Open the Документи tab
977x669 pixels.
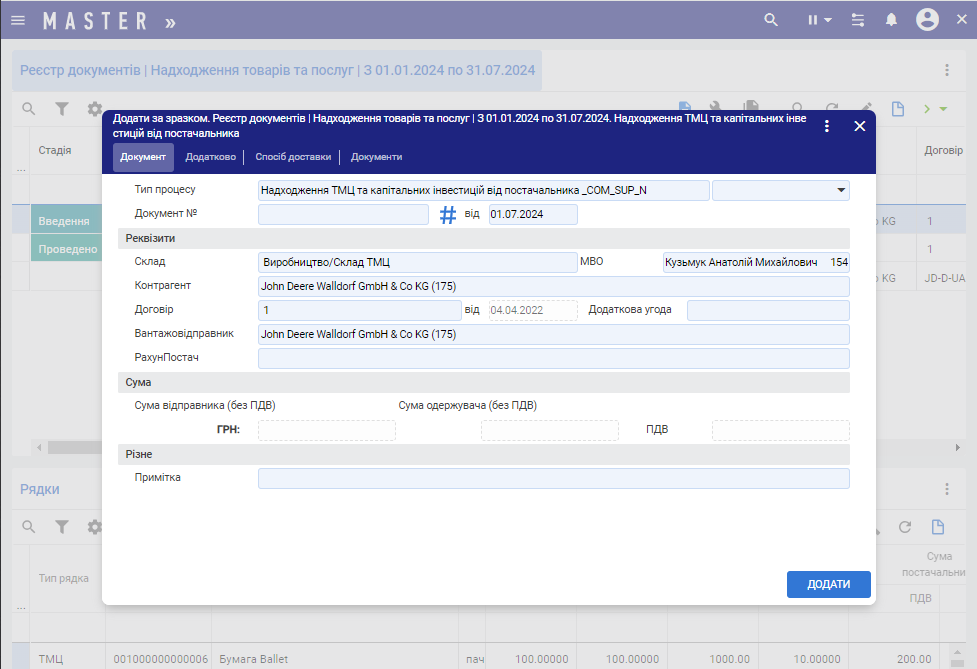point(376,157)
